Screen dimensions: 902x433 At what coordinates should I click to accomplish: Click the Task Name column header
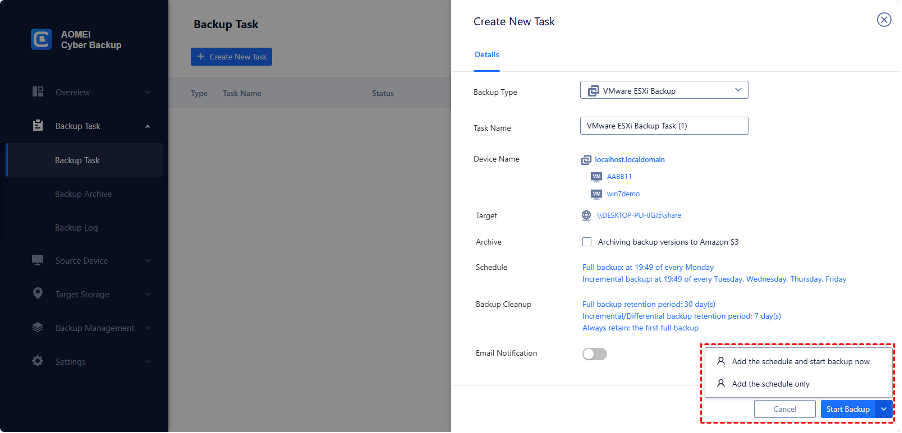[x=242, y=93]
